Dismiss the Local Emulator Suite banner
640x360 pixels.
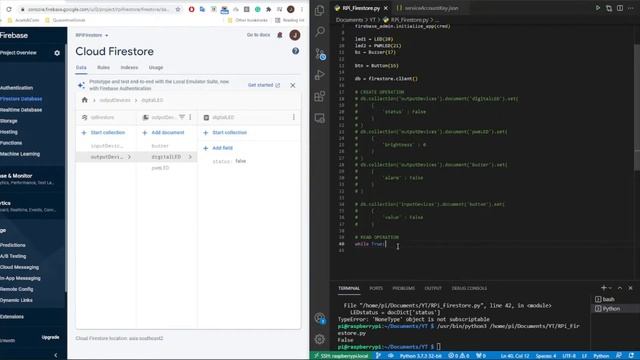[x=293, y=85]
